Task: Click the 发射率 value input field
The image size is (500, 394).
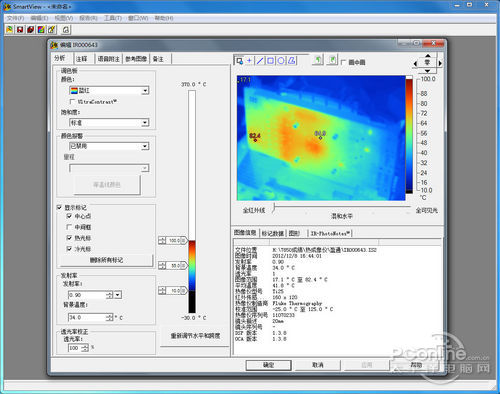Action: [87, 295]
